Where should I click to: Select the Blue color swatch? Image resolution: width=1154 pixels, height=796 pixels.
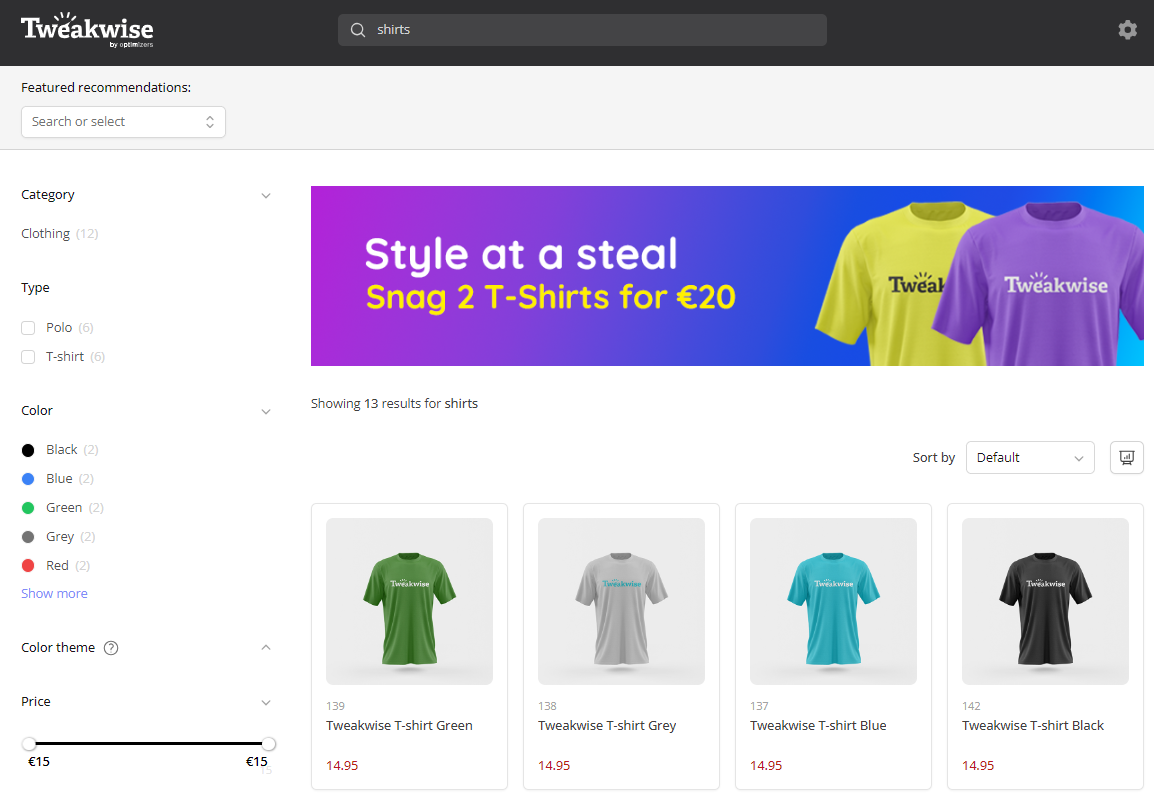[x=28, y=479]
